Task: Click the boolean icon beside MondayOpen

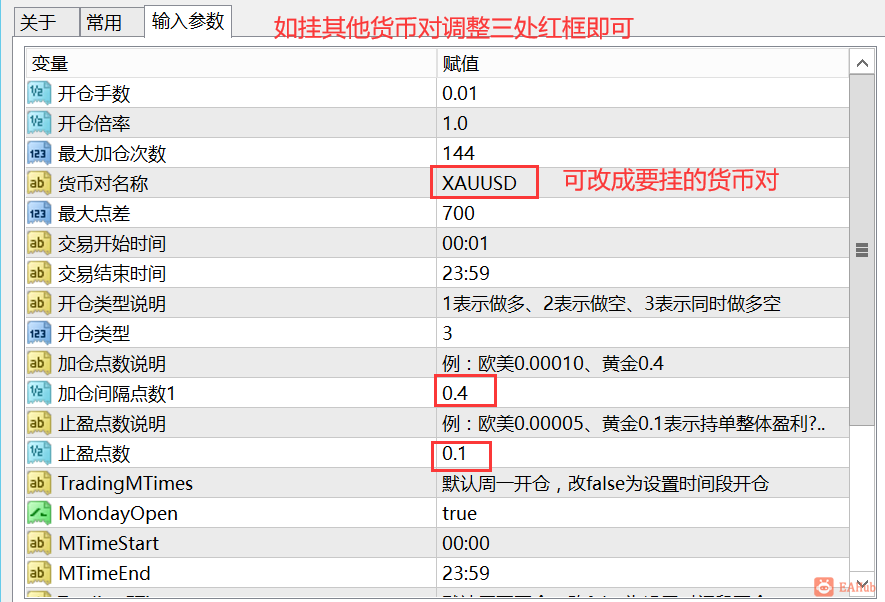Action: tap(39, 513)
